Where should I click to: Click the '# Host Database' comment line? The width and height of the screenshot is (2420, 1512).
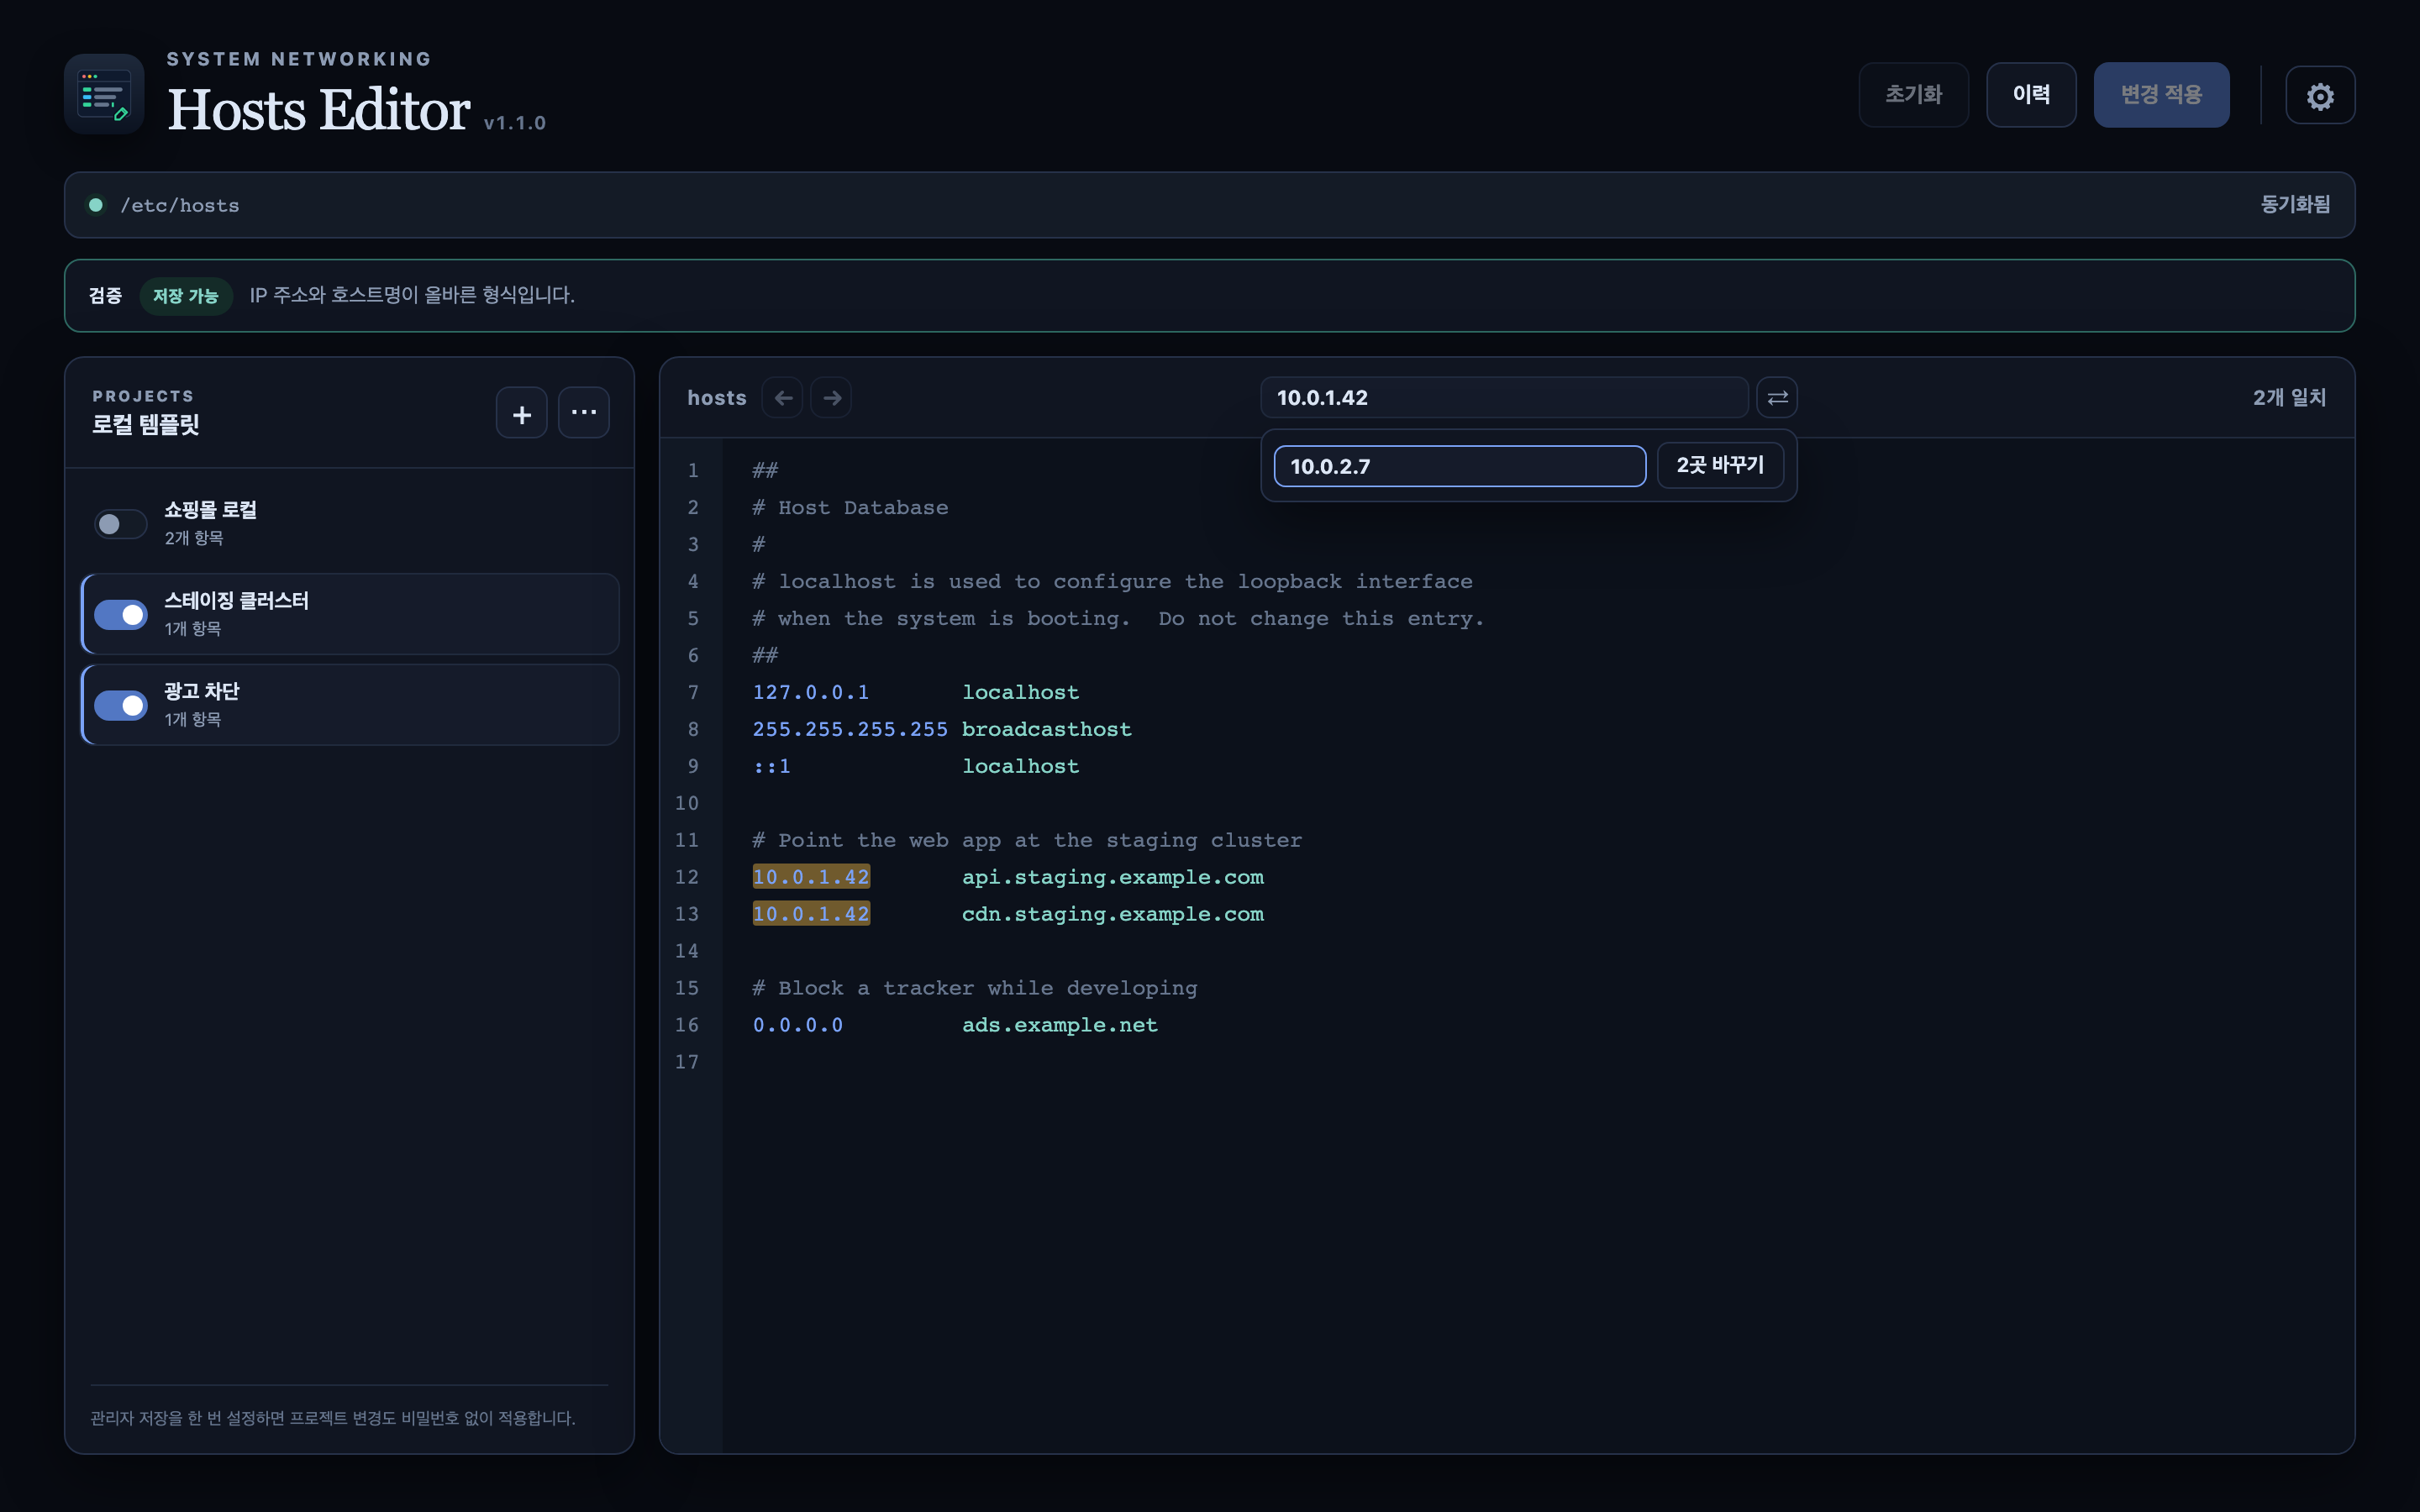tap(851, 508)
